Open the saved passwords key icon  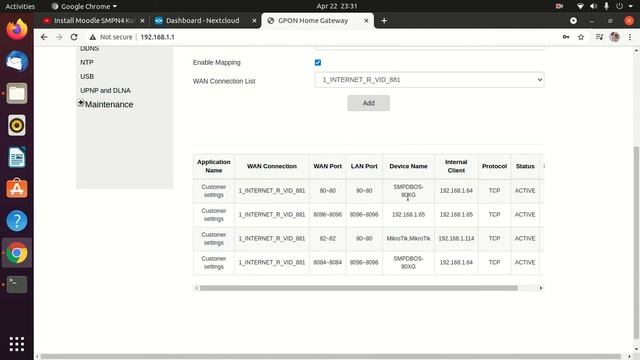[x=566, y=37]
